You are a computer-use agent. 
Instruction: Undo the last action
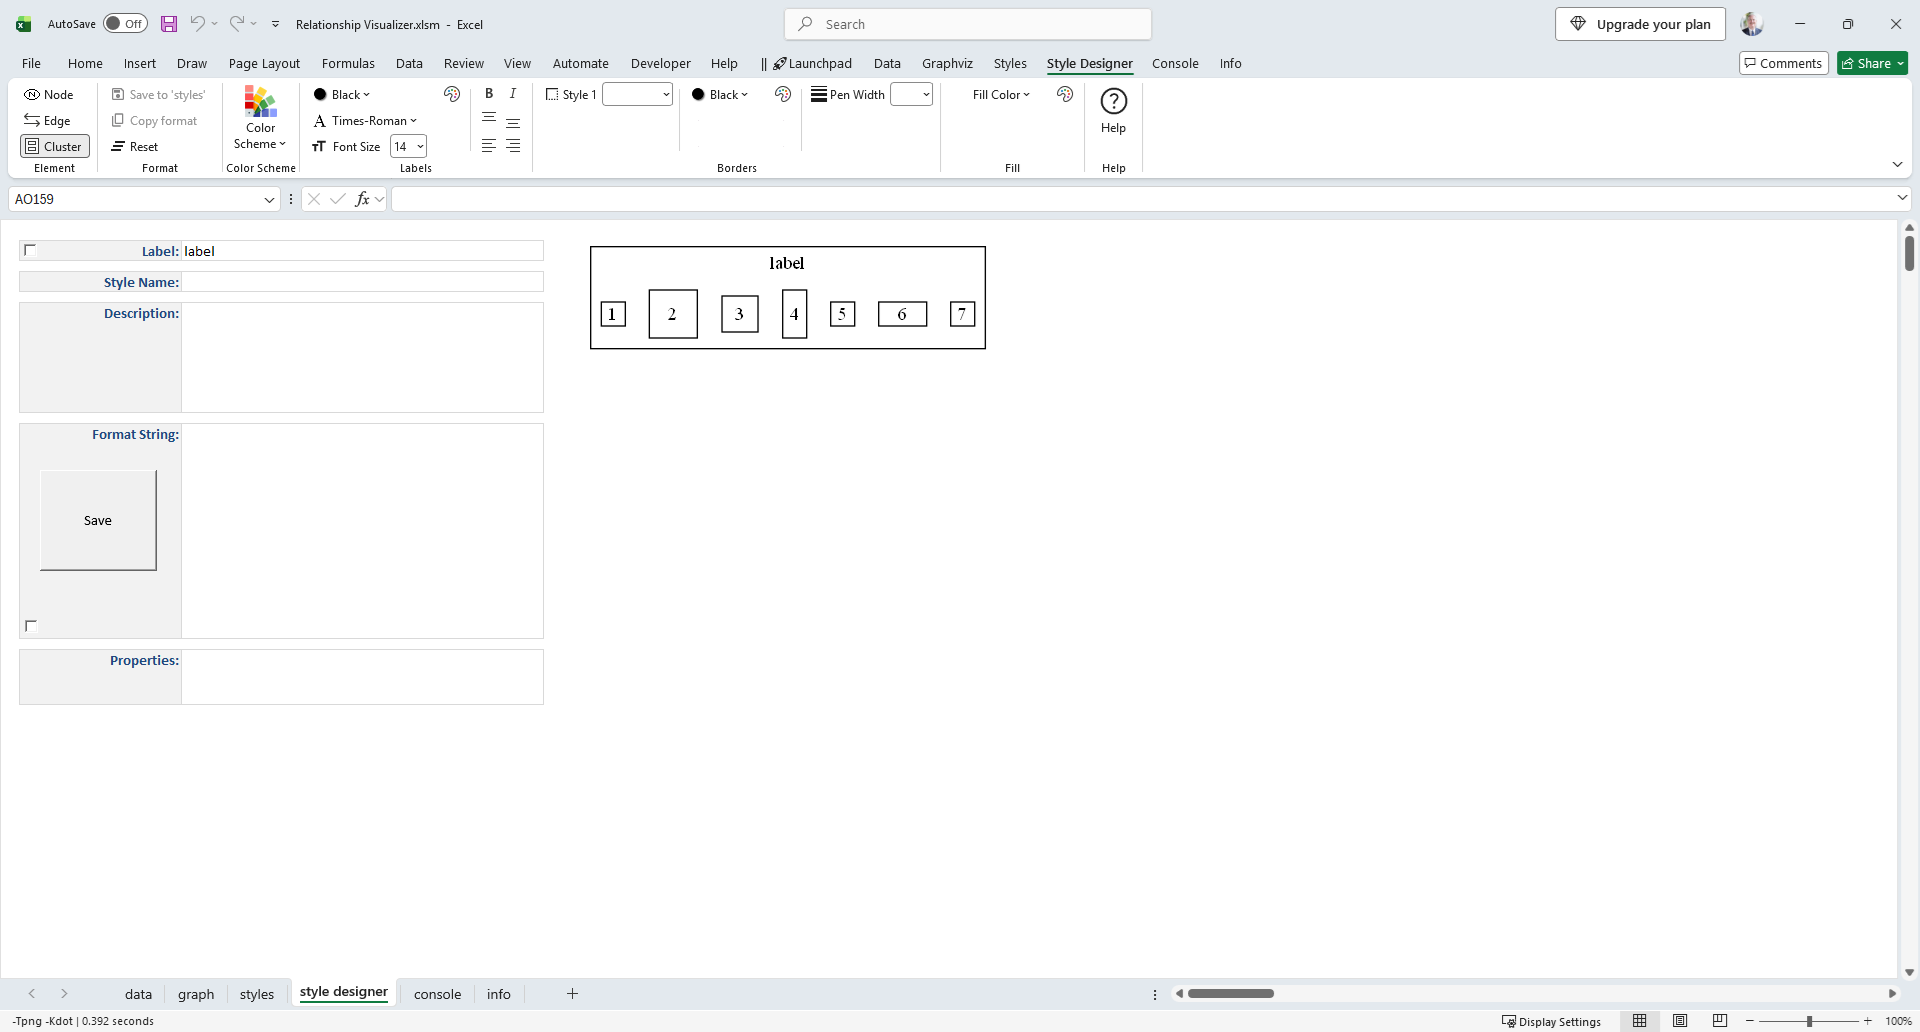click(198, 23)
